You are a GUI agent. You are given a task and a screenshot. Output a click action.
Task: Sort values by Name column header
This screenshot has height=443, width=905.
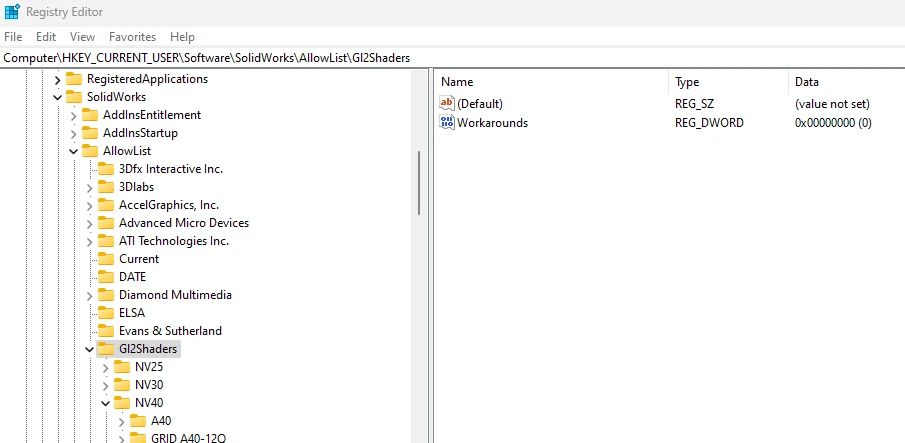pos(457,82)
